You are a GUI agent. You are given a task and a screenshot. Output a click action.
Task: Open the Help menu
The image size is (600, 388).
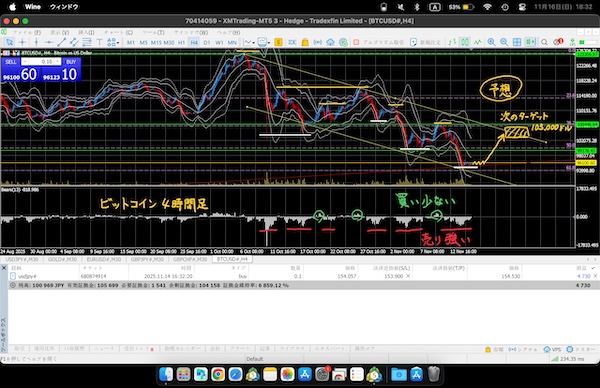pyautogui.click(x=228, y=33)
